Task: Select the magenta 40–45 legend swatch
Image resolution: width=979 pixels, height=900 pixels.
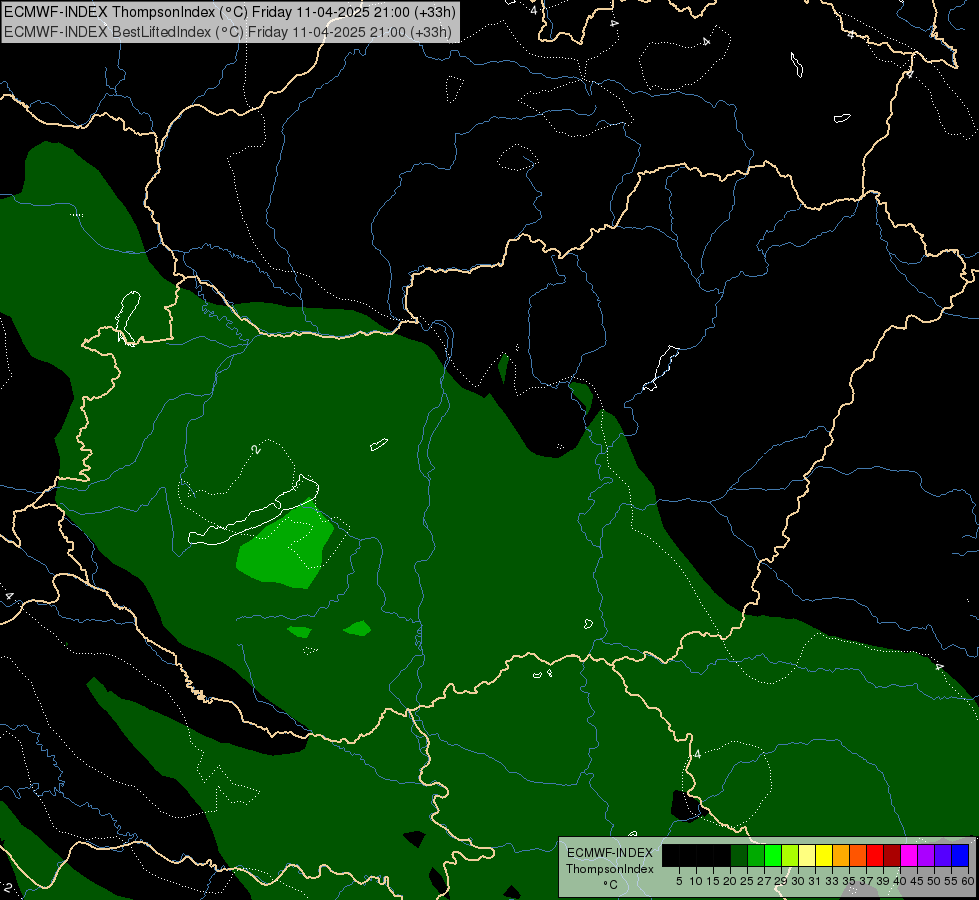Action: click(909, 855)
